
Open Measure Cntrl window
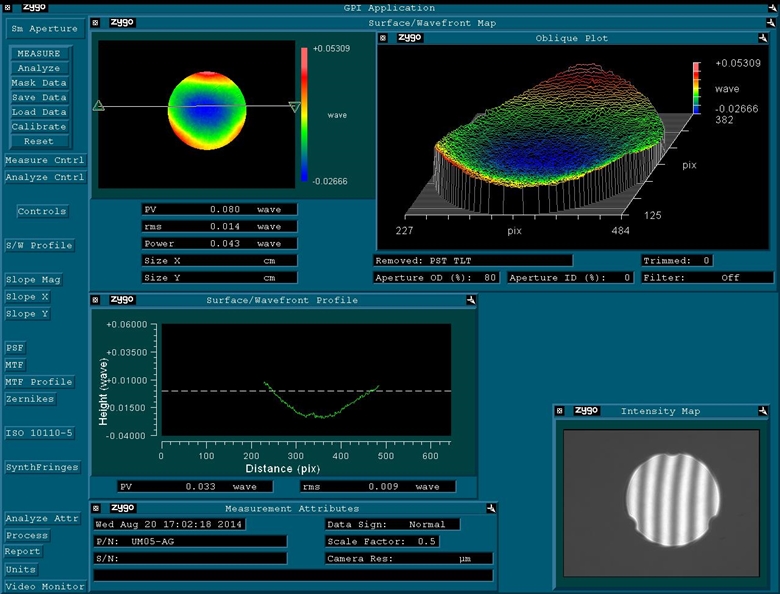coord(45,160)
